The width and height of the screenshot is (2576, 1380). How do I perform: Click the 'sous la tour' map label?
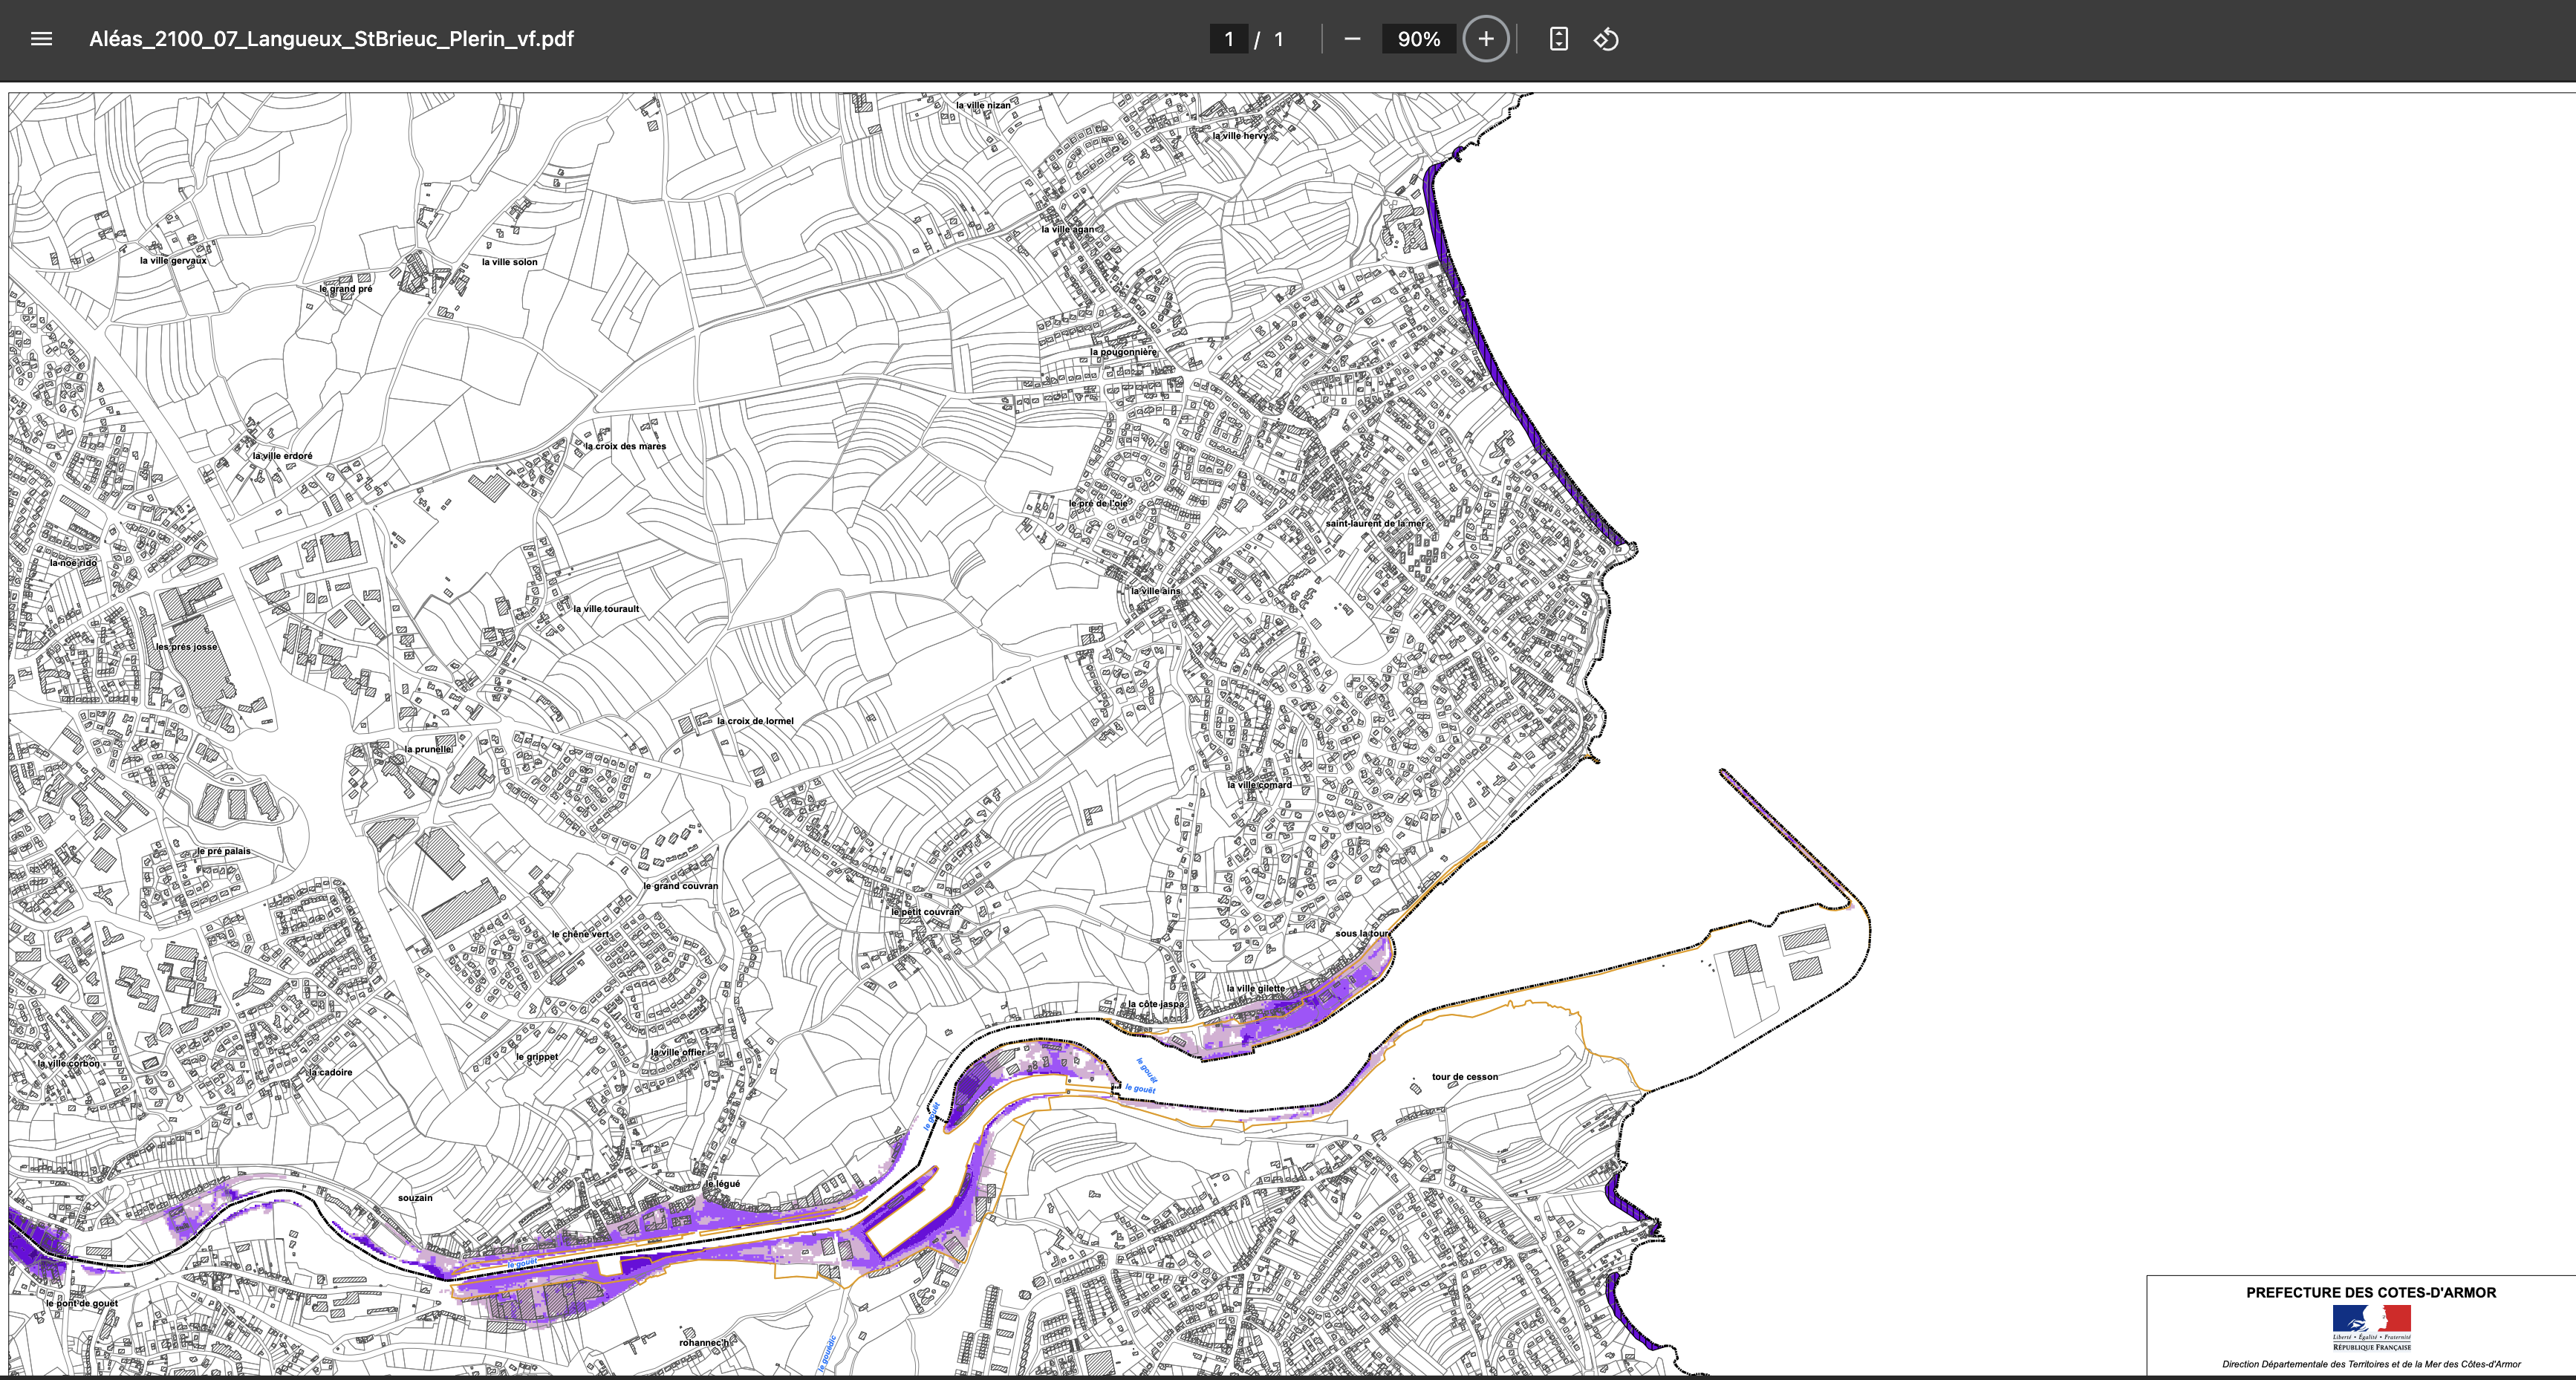pyautogui.click(x=1362, y=934)
